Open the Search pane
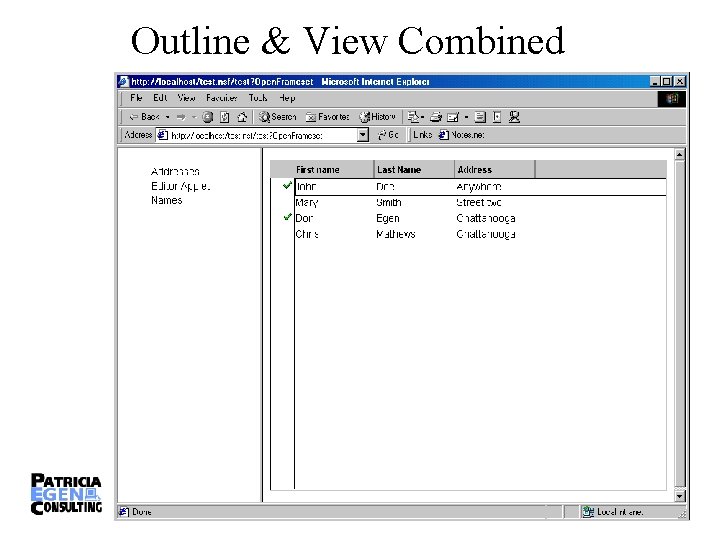 click(277, 117)
